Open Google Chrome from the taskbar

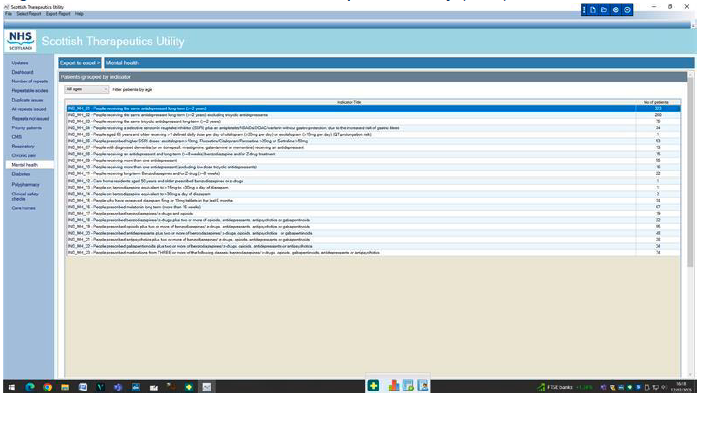(x=47, y=387)
